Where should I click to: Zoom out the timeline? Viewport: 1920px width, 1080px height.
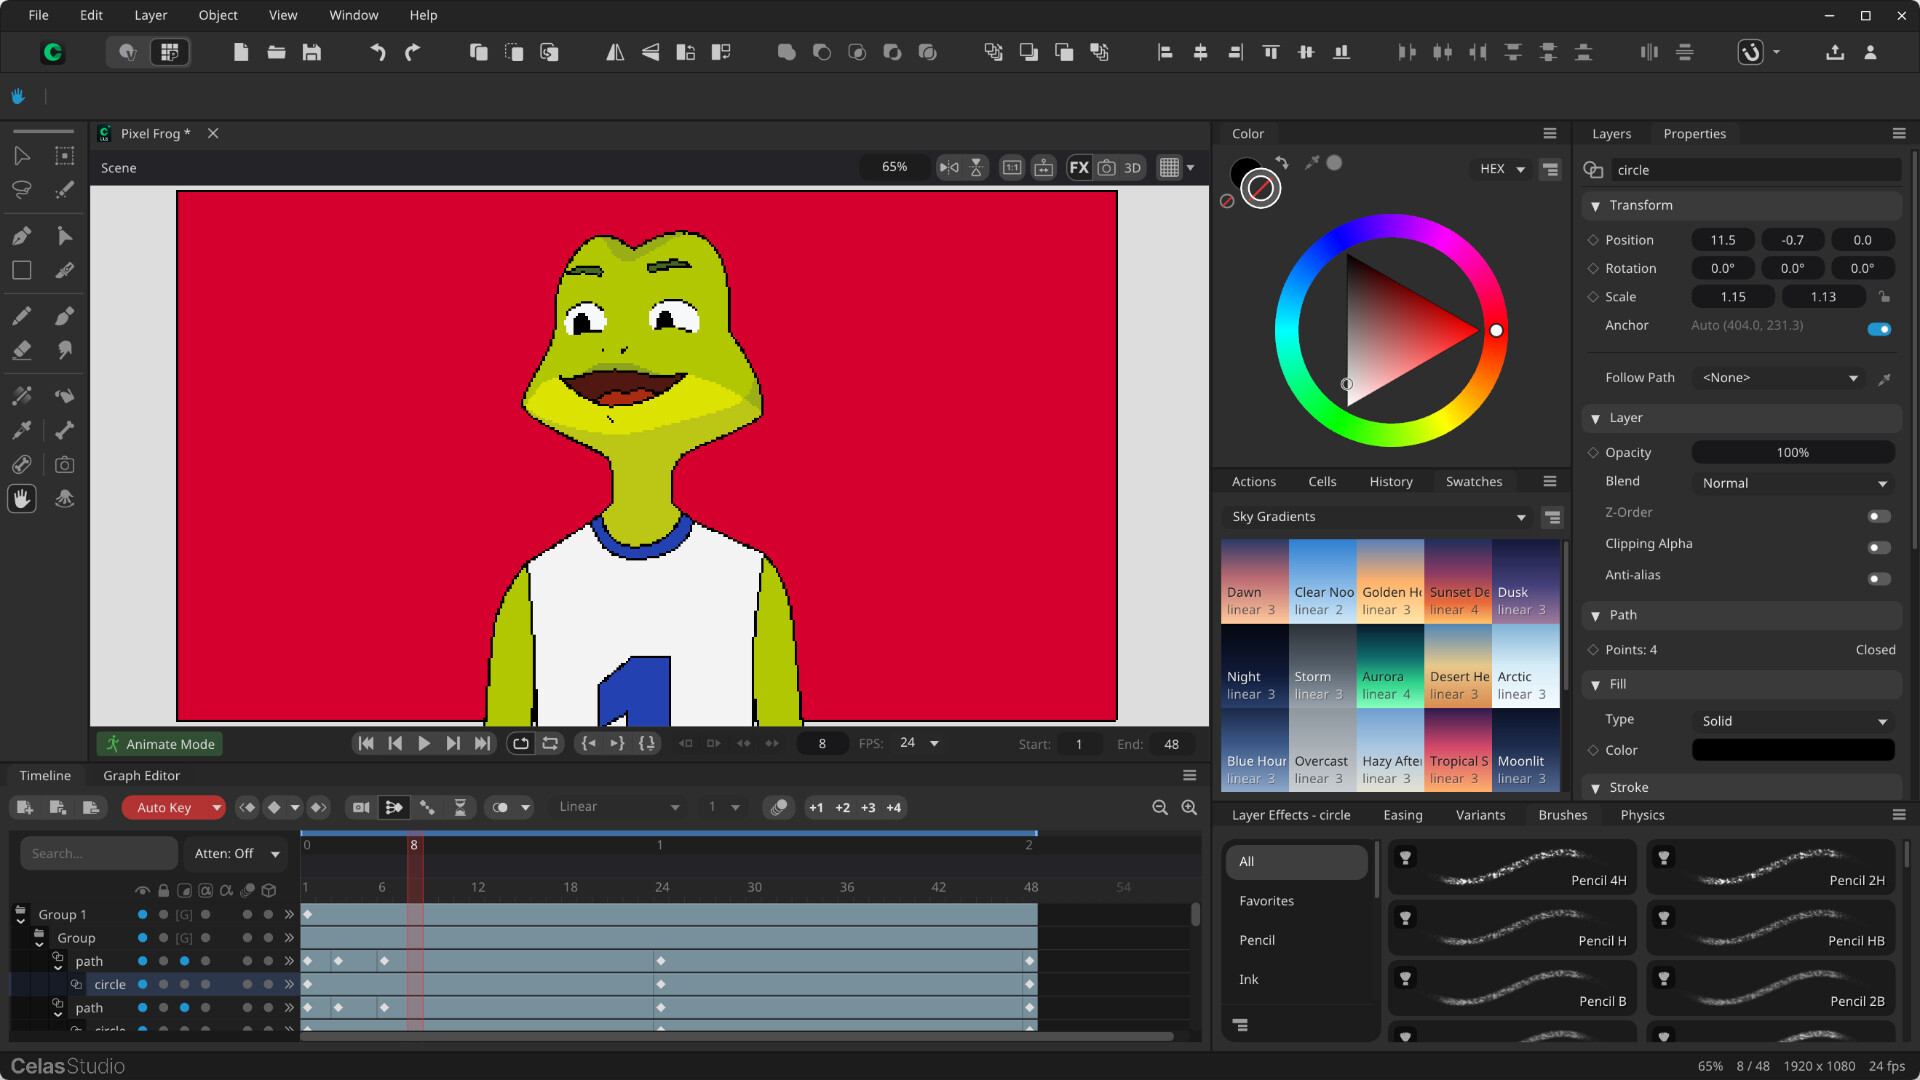[x=1160, y=807]
